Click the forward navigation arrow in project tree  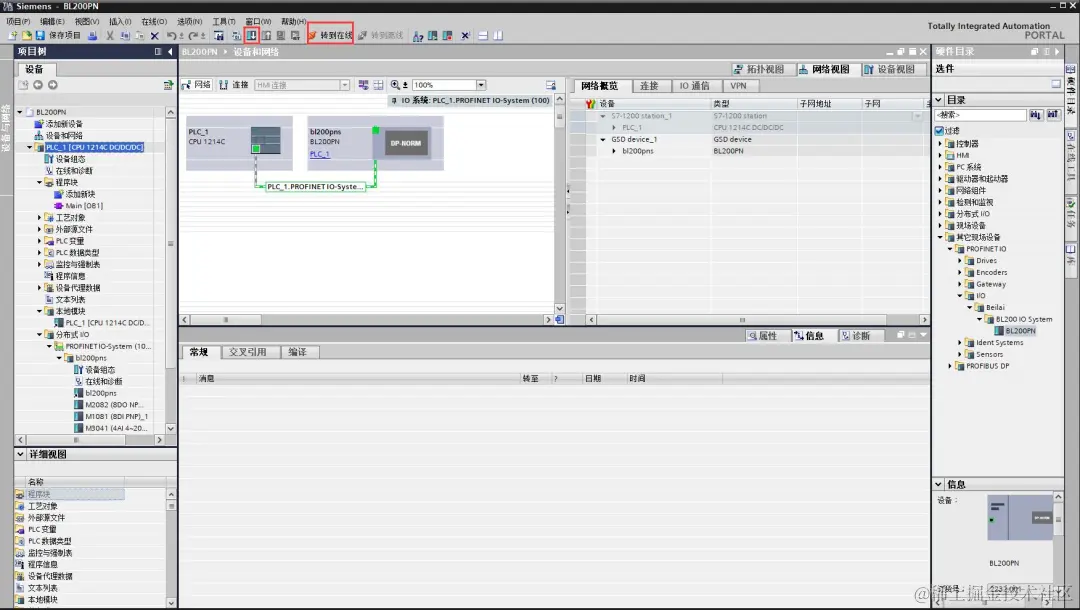[52, 85]
